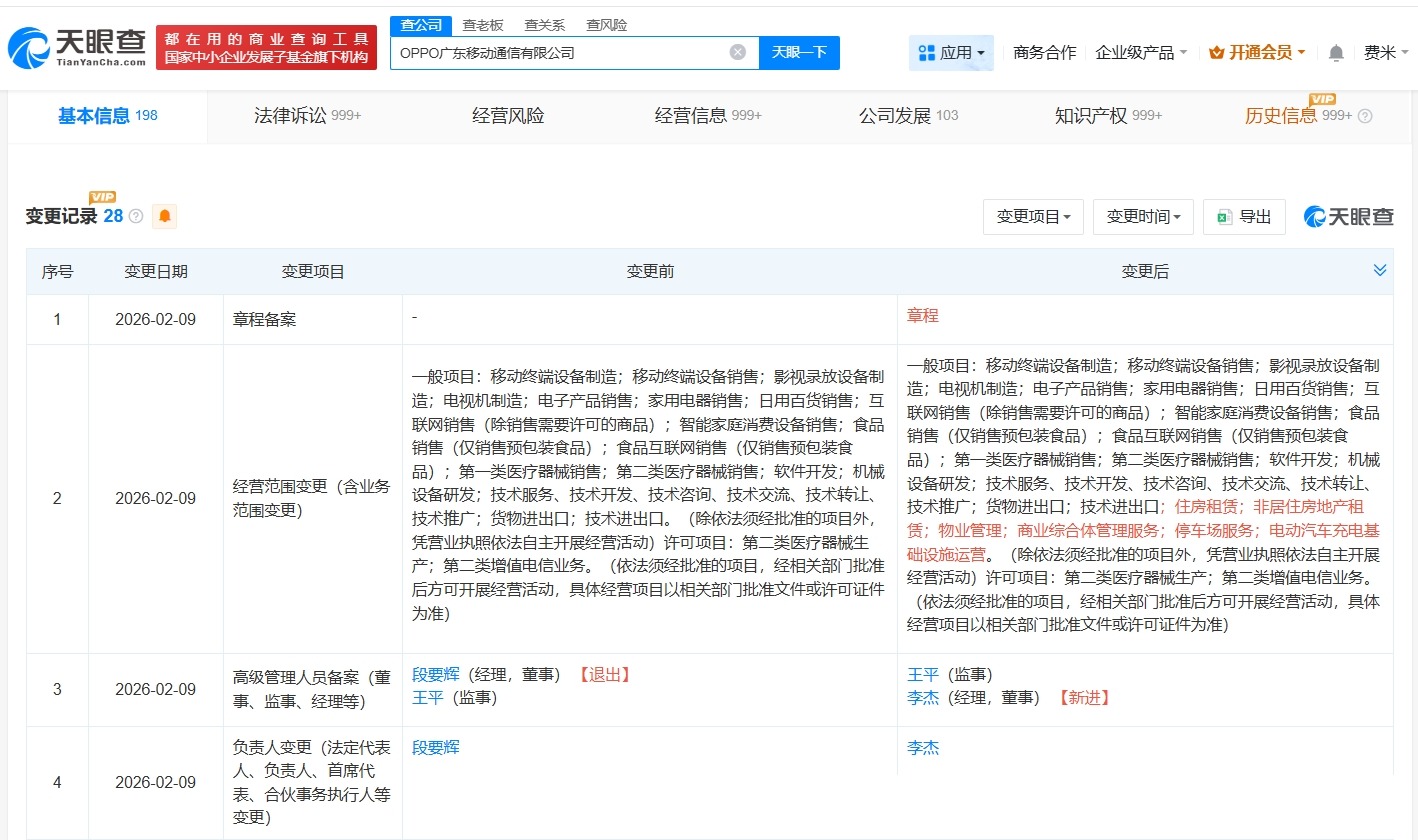Open the 章程 link in row 1
Screen dimensions: 1418x840
pyautogui.click(x=923, y=316)
